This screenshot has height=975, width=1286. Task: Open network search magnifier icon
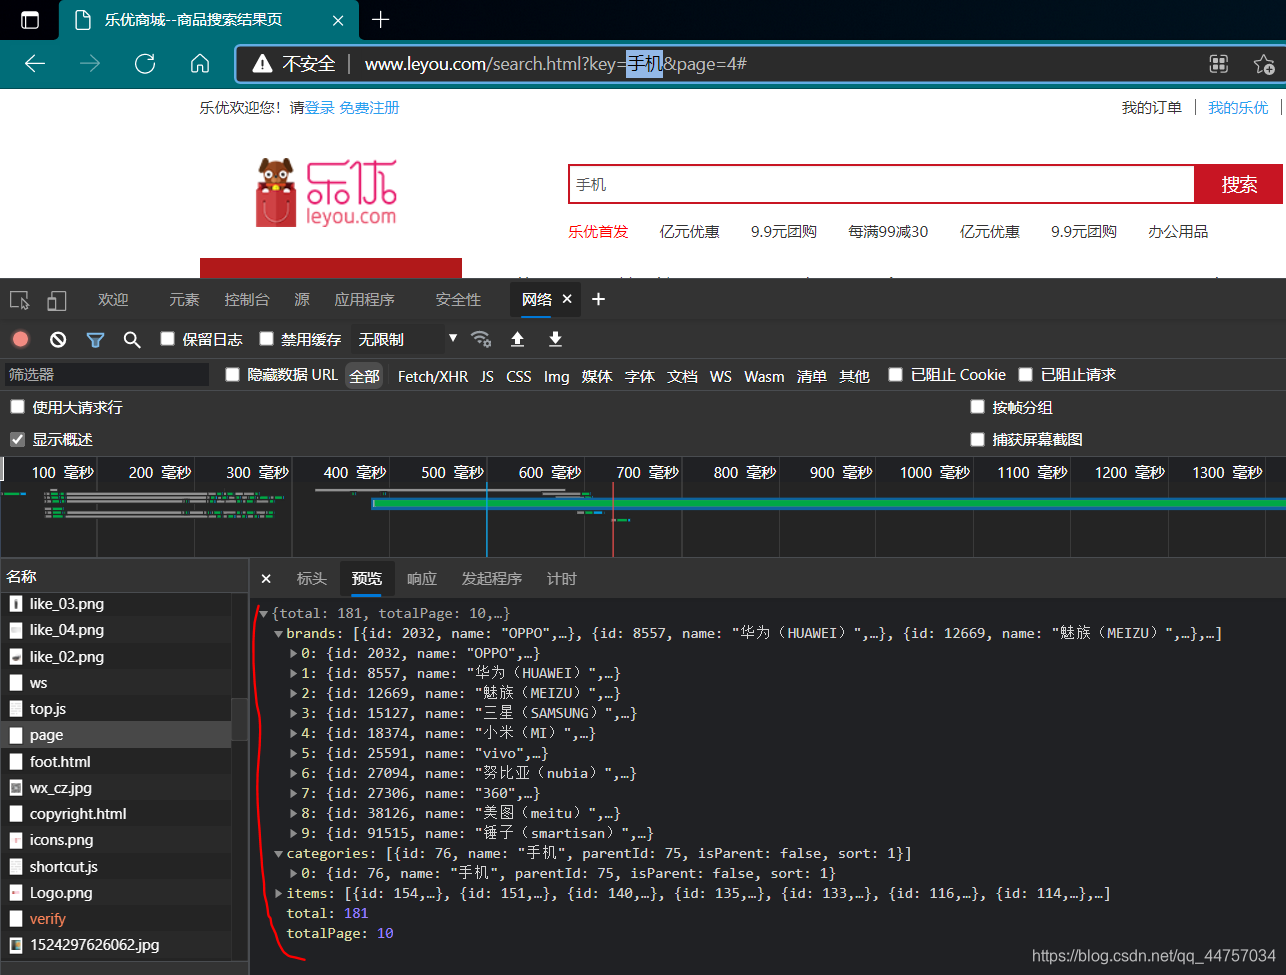coord(132,340)
